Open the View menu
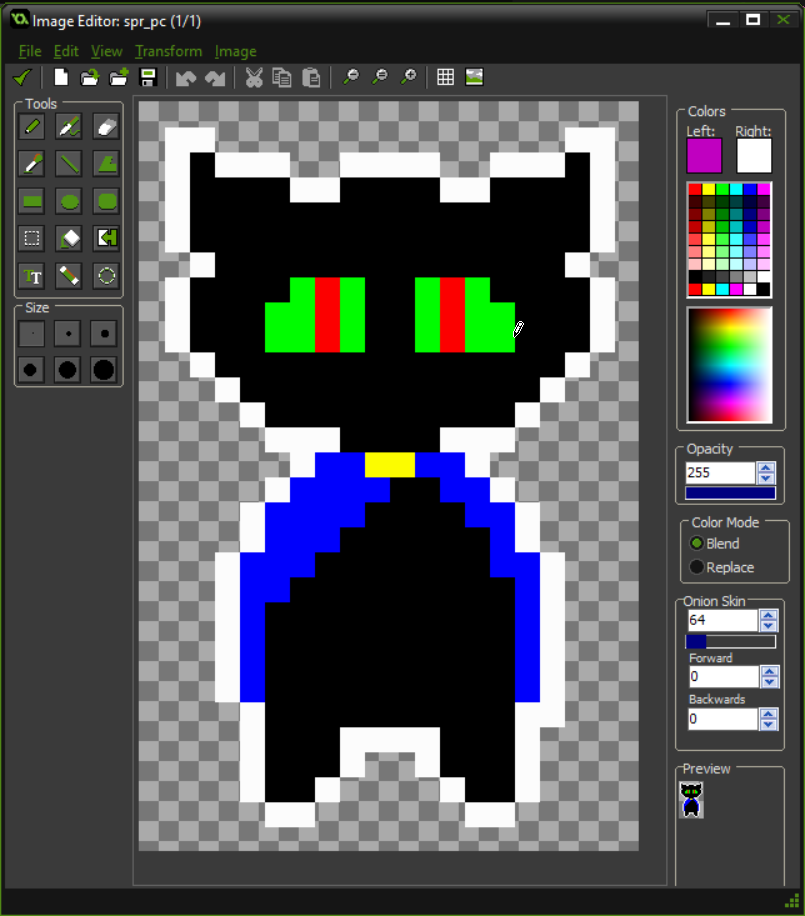The image size is (805, 916). tap(106, 51)
